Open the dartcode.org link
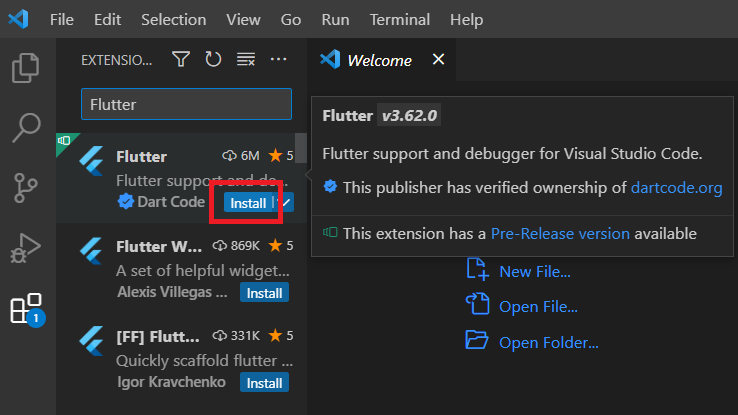 (676, 187)
